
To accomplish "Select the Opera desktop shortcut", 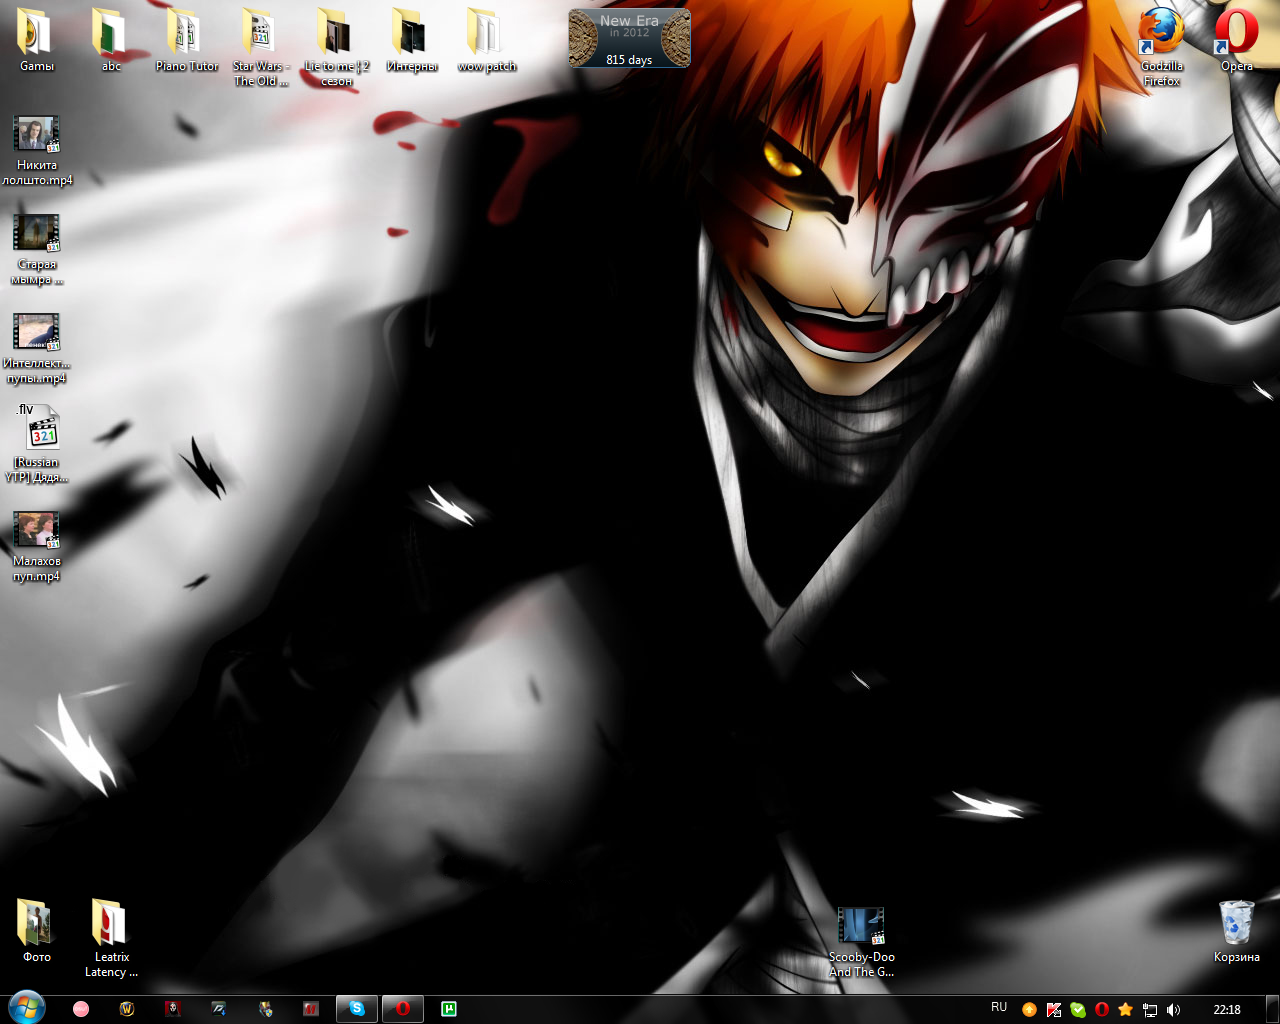I will point(1236,40).
